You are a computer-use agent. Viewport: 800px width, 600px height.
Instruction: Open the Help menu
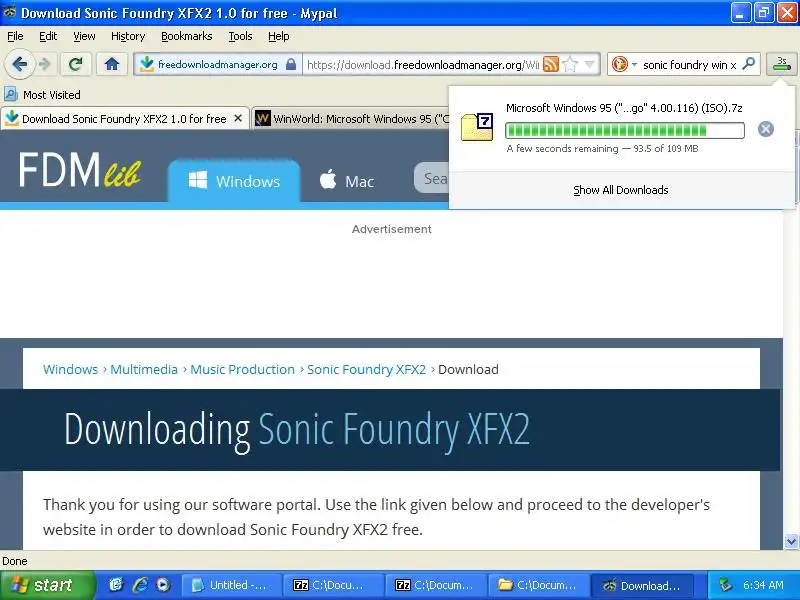[x=279, y=36]
